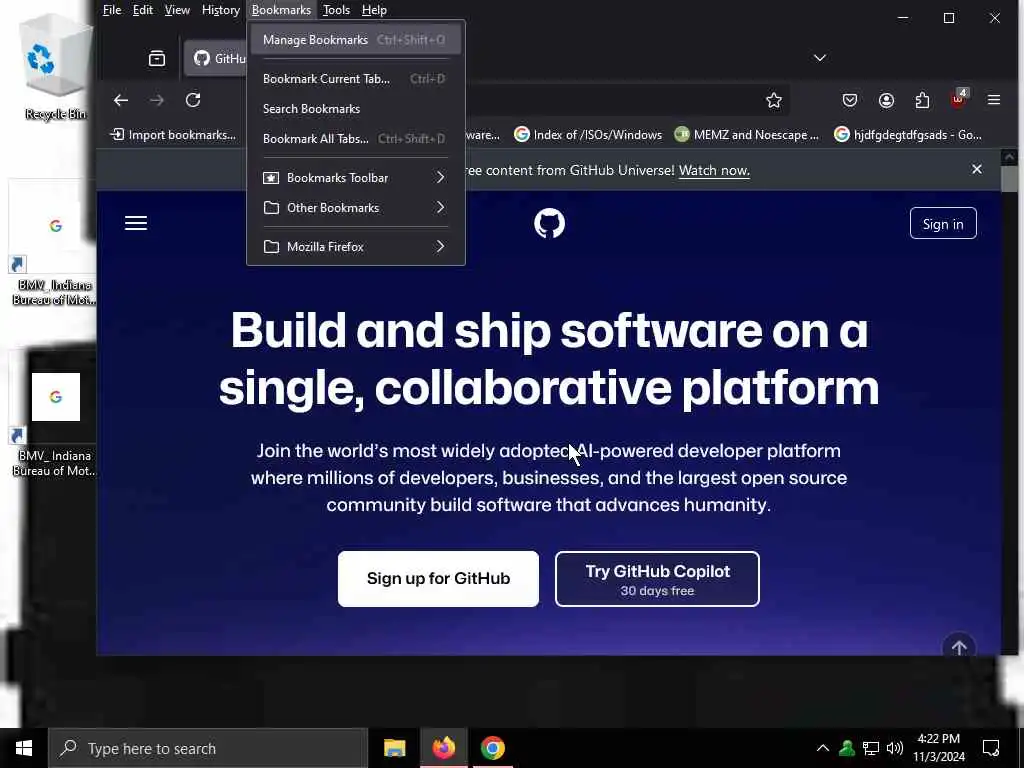Open the View menu
Image resolution: width=1024 pixels, height=768 pixels.
coord(177,10)
